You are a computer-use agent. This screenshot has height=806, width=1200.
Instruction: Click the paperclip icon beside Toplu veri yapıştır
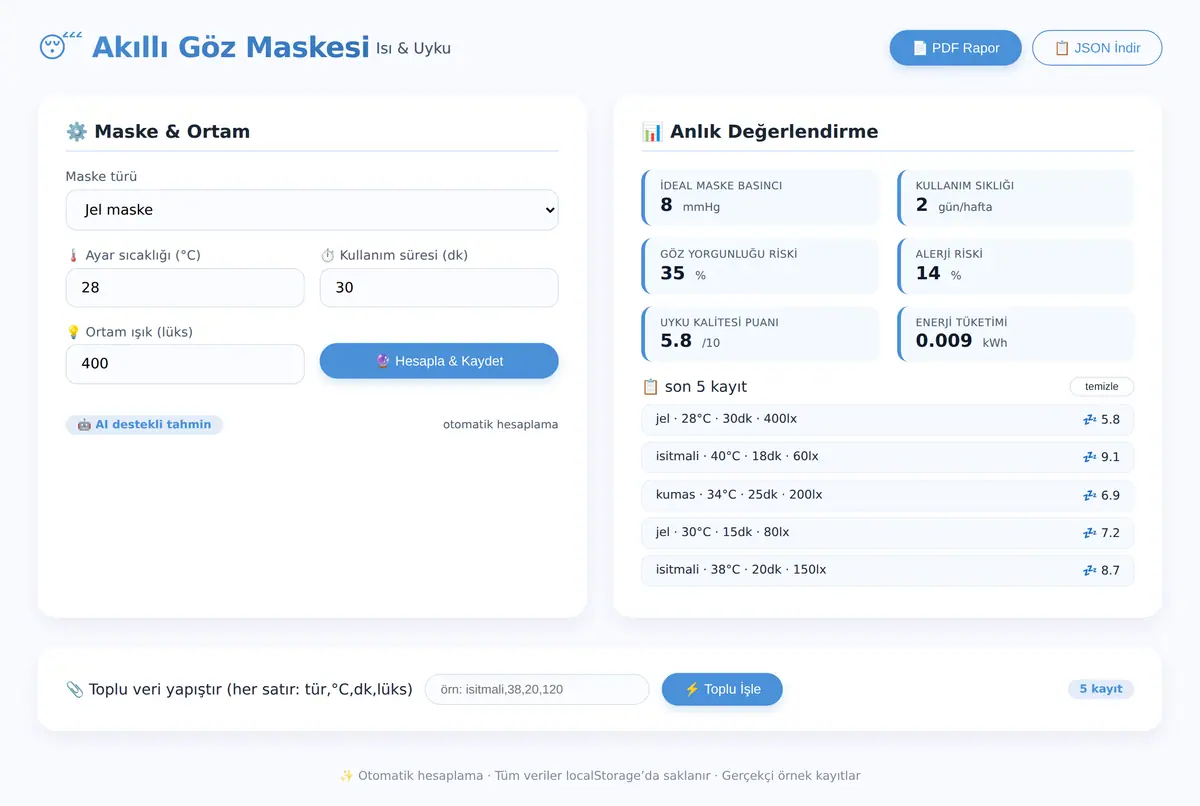coord(74,689)
